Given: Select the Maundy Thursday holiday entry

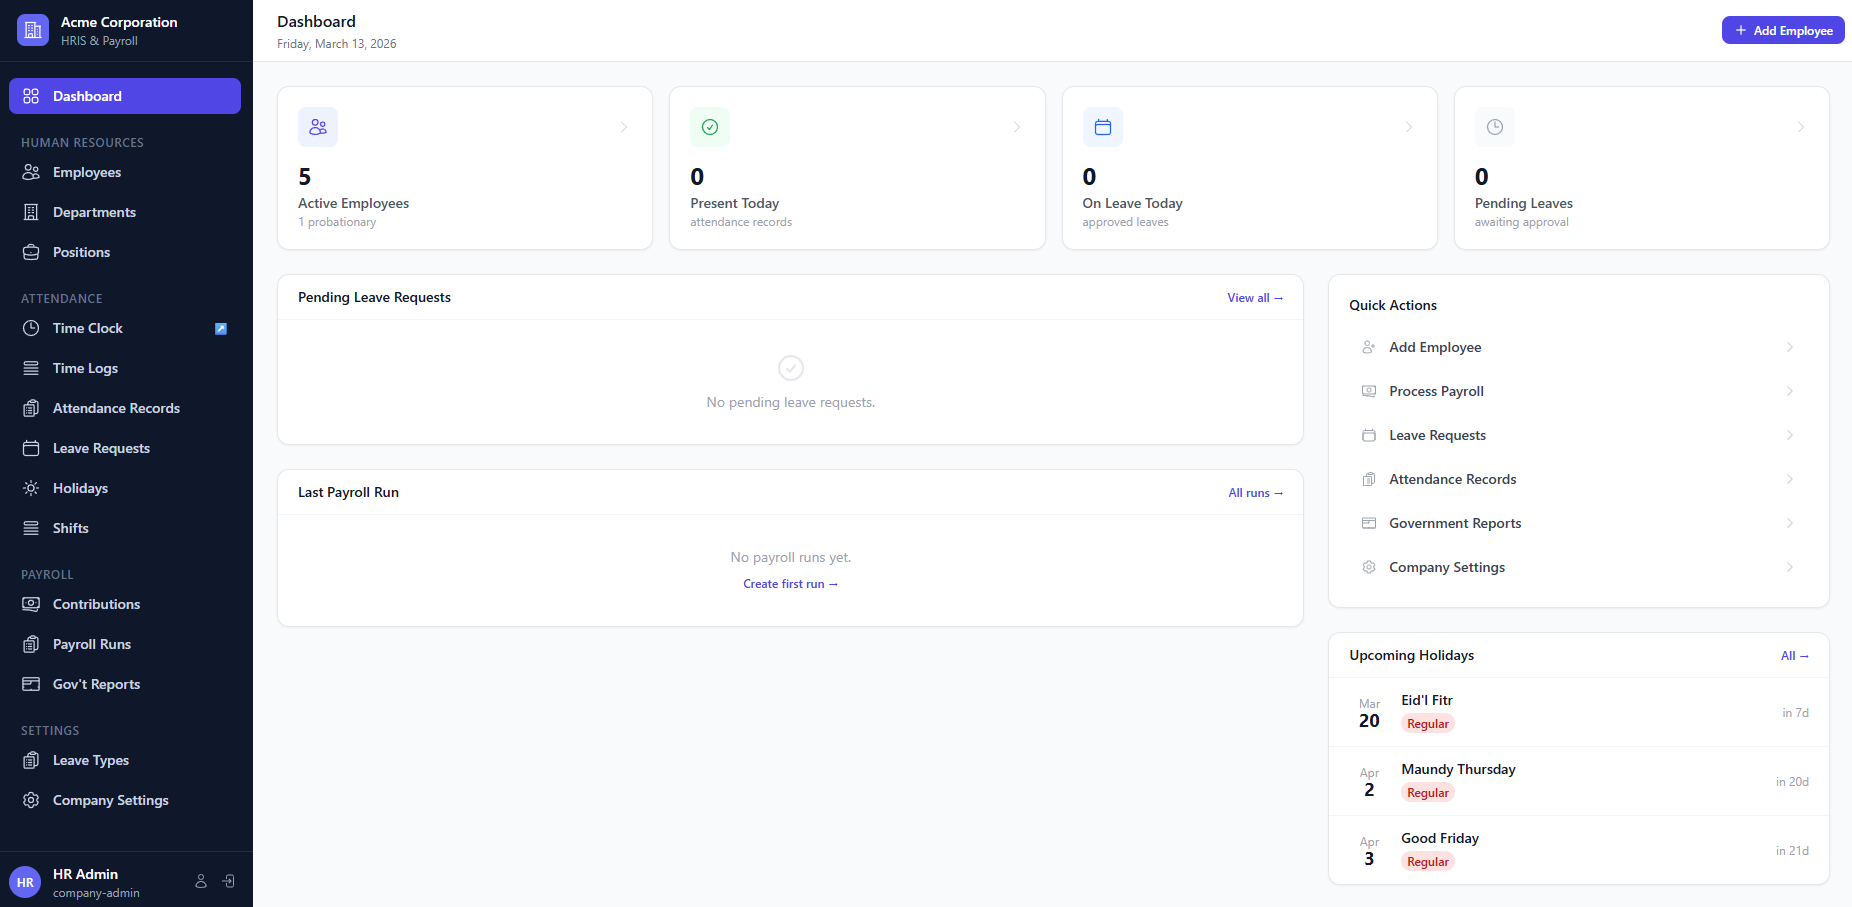Looking at the screenshot, I should [1458, 770].
